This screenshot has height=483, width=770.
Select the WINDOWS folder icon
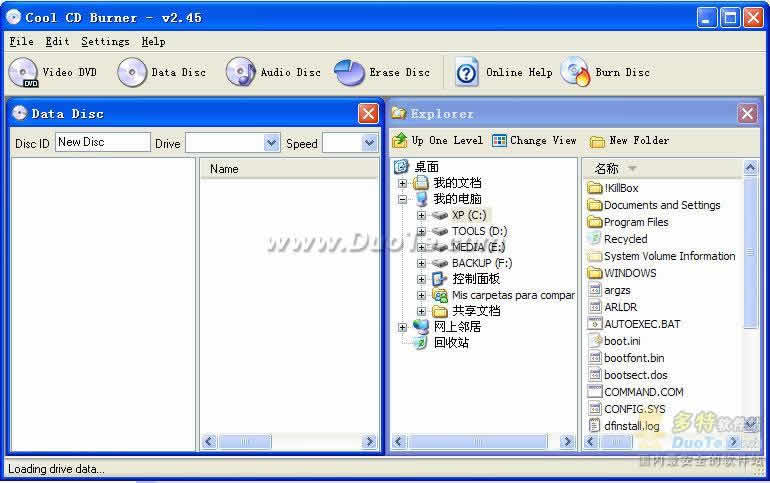pos(595,273)
